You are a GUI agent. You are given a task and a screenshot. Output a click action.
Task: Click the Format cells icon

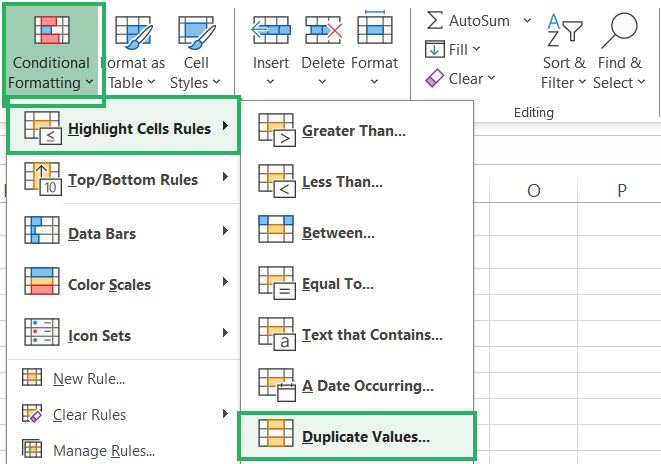pos(375,27)
